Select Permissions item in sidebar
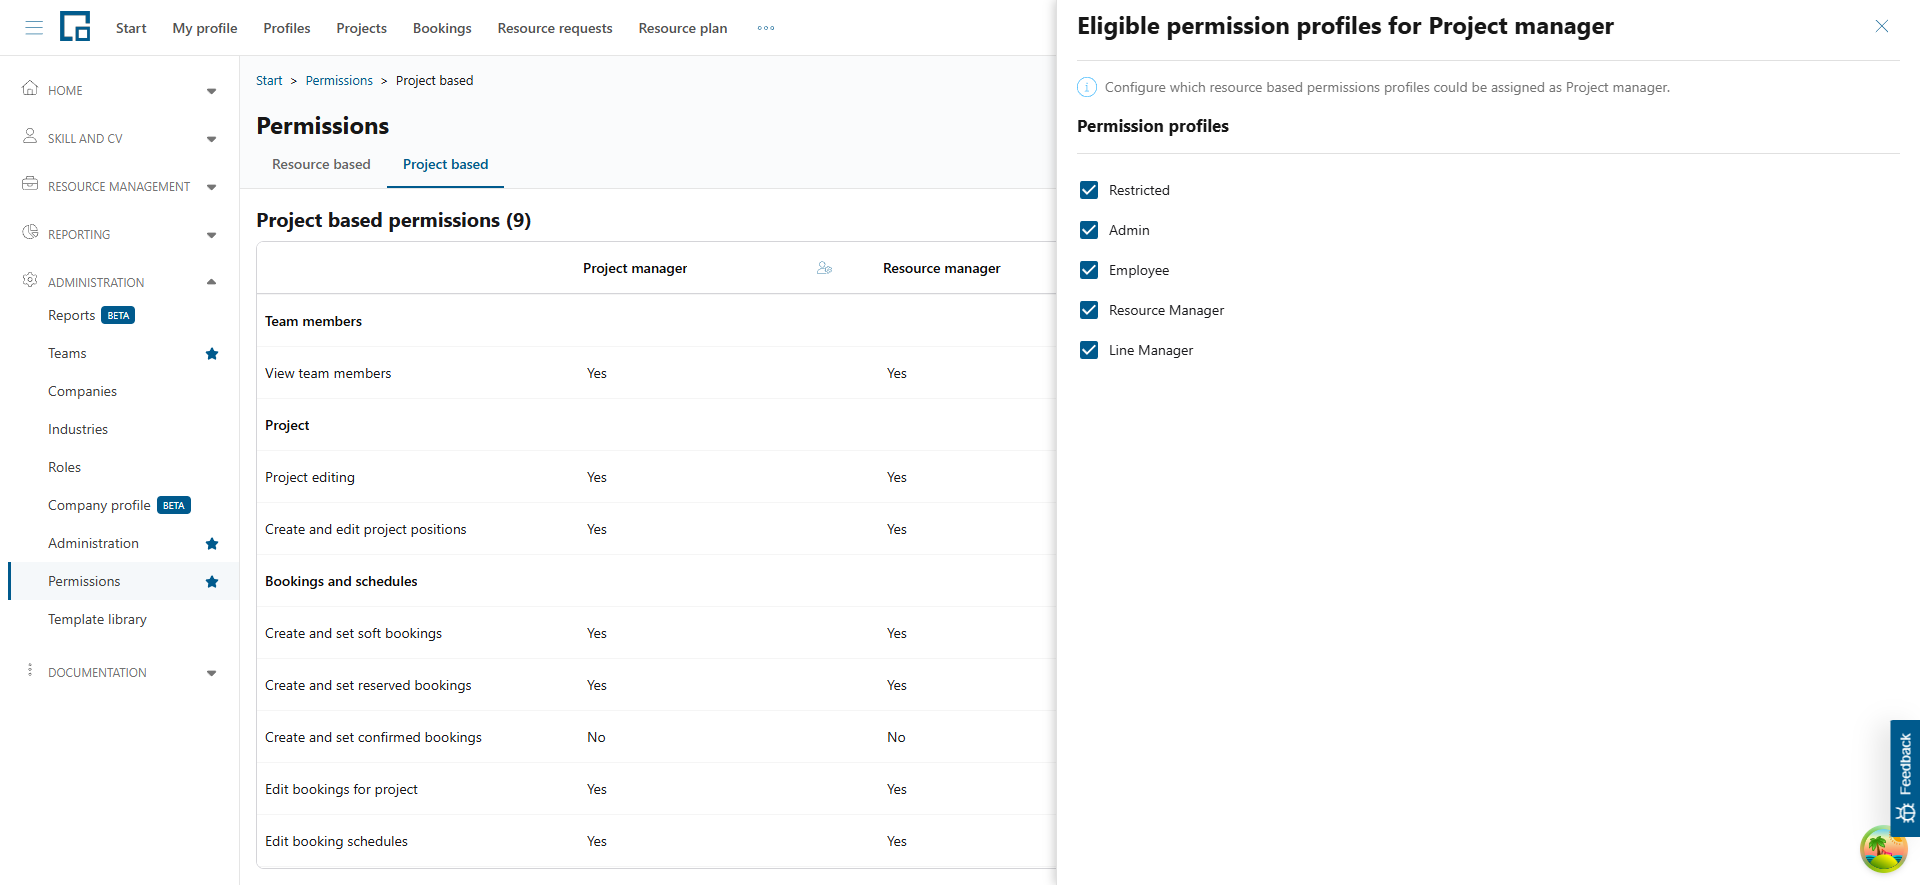Image resolution: width=1920 pixels, height=885 pixels. pyautogui.click(x=84, y=581)
